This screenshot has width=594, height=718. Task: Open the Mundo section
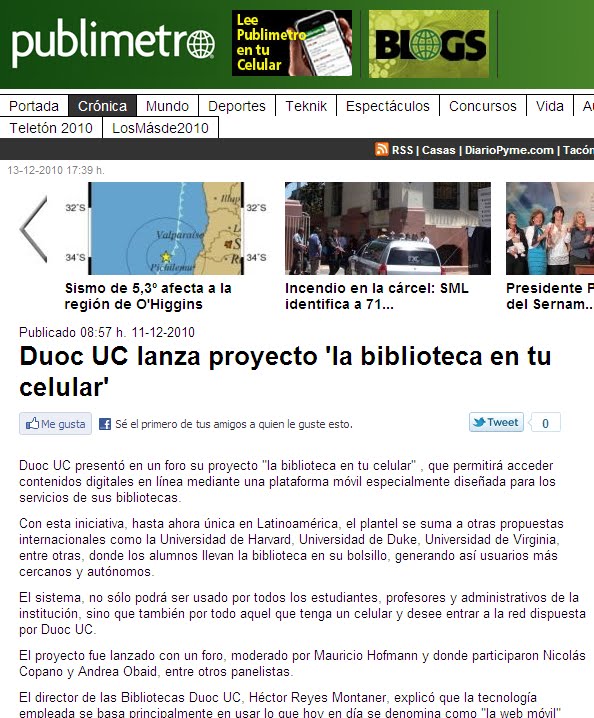(x=167, y=106)
